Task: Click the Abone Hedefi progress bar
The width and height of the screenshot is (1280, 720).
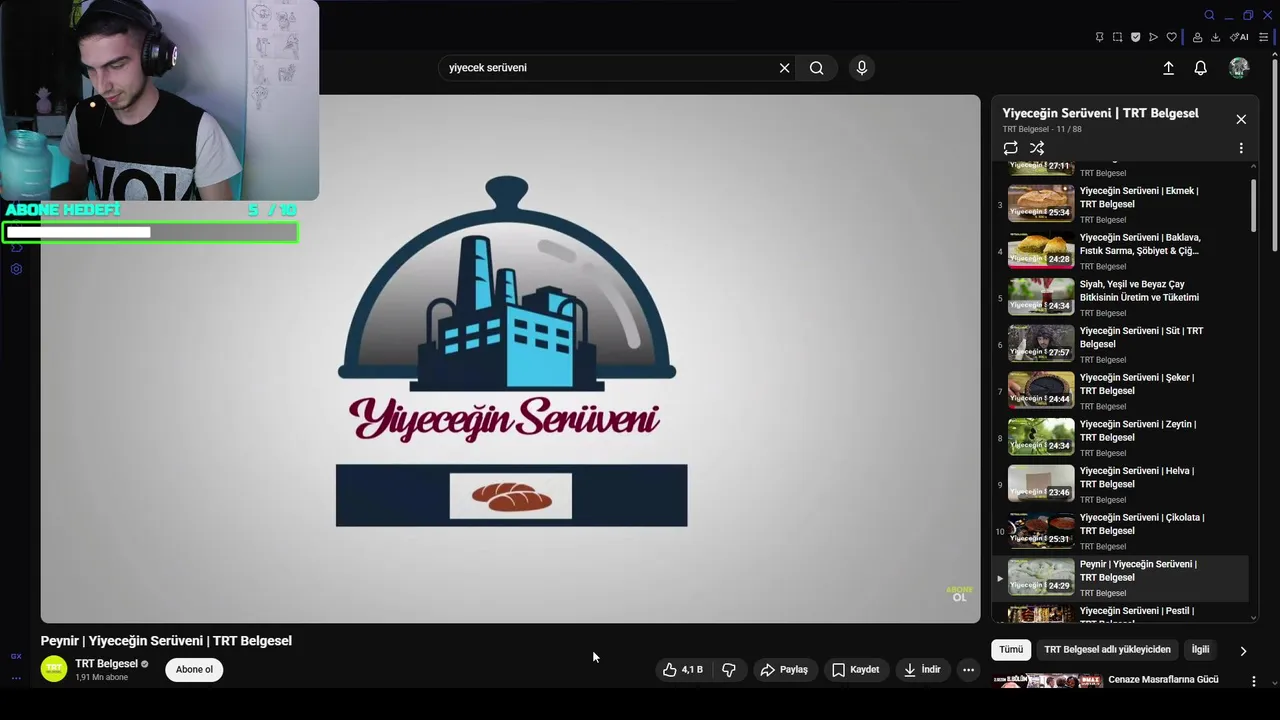Action: pos(150,232)
